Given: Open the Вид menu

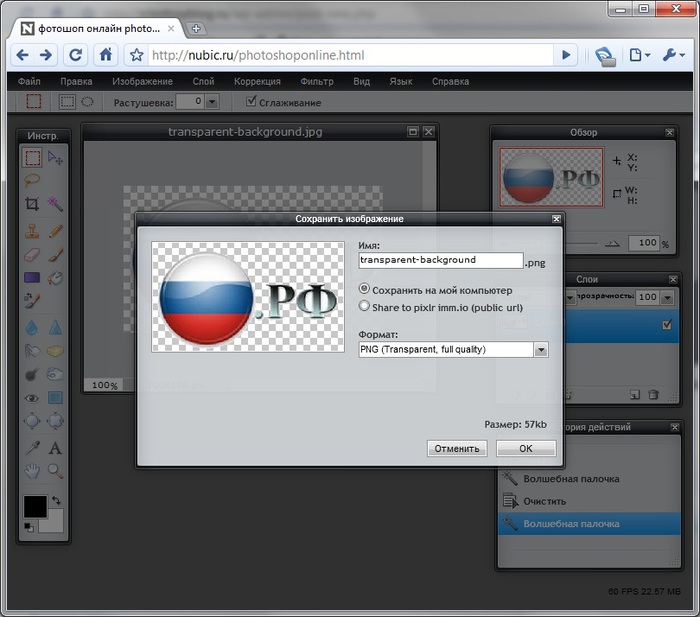Looking at the screenshot, I should [362, 82].
